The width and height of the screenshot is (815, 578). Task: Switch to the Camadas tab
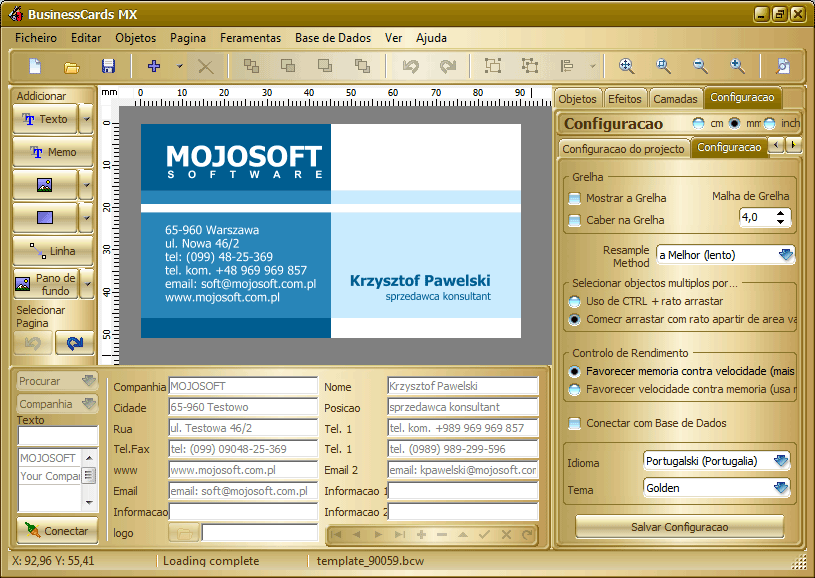tap(675, 99)
